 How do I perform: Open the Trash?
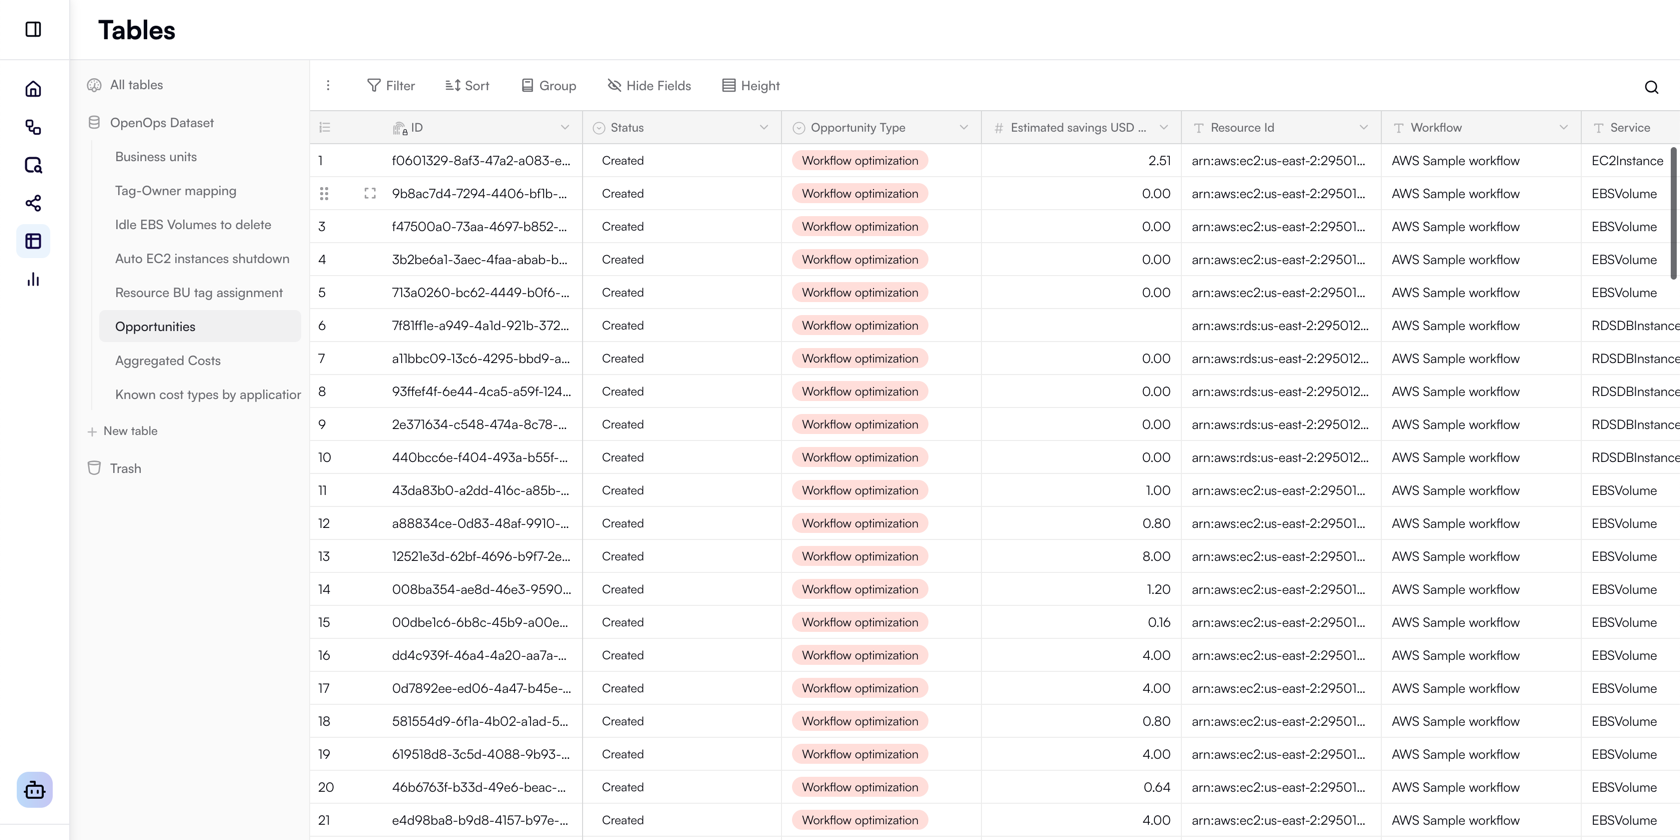(x=125, y=468)
